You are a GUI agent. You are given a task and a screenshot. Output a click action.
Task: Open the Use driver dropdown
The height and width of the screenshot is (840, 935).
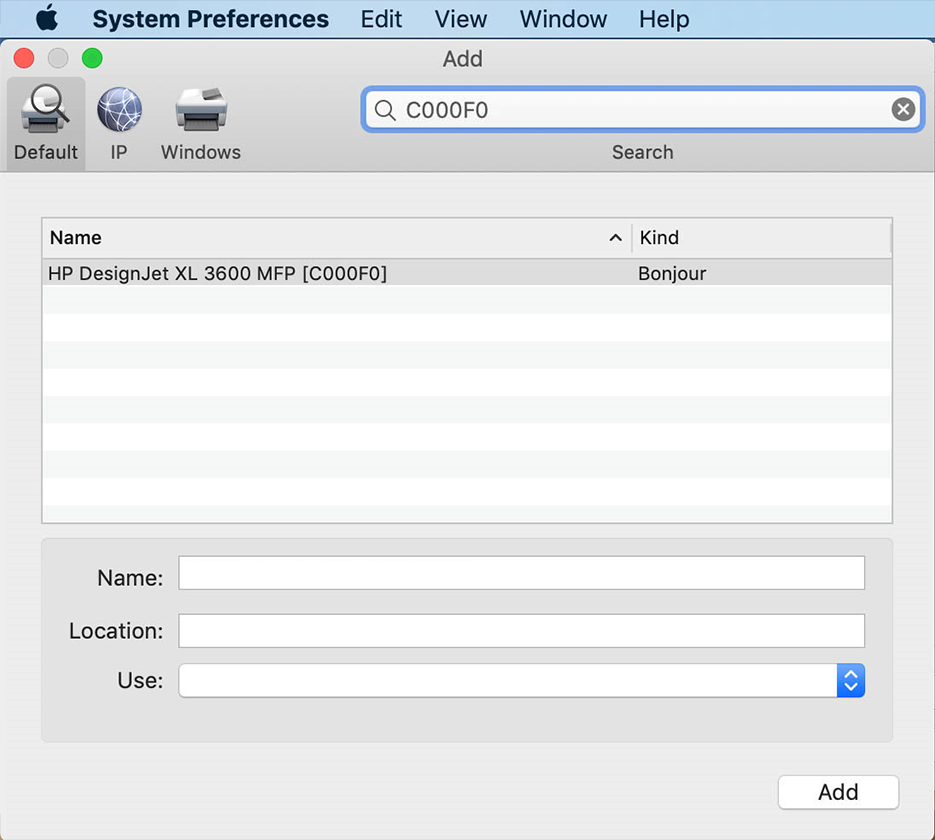tap(521, 680)
